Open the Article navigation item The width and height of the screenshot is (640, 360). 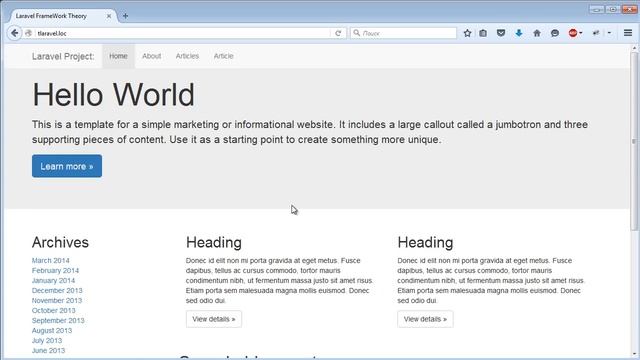224,56
